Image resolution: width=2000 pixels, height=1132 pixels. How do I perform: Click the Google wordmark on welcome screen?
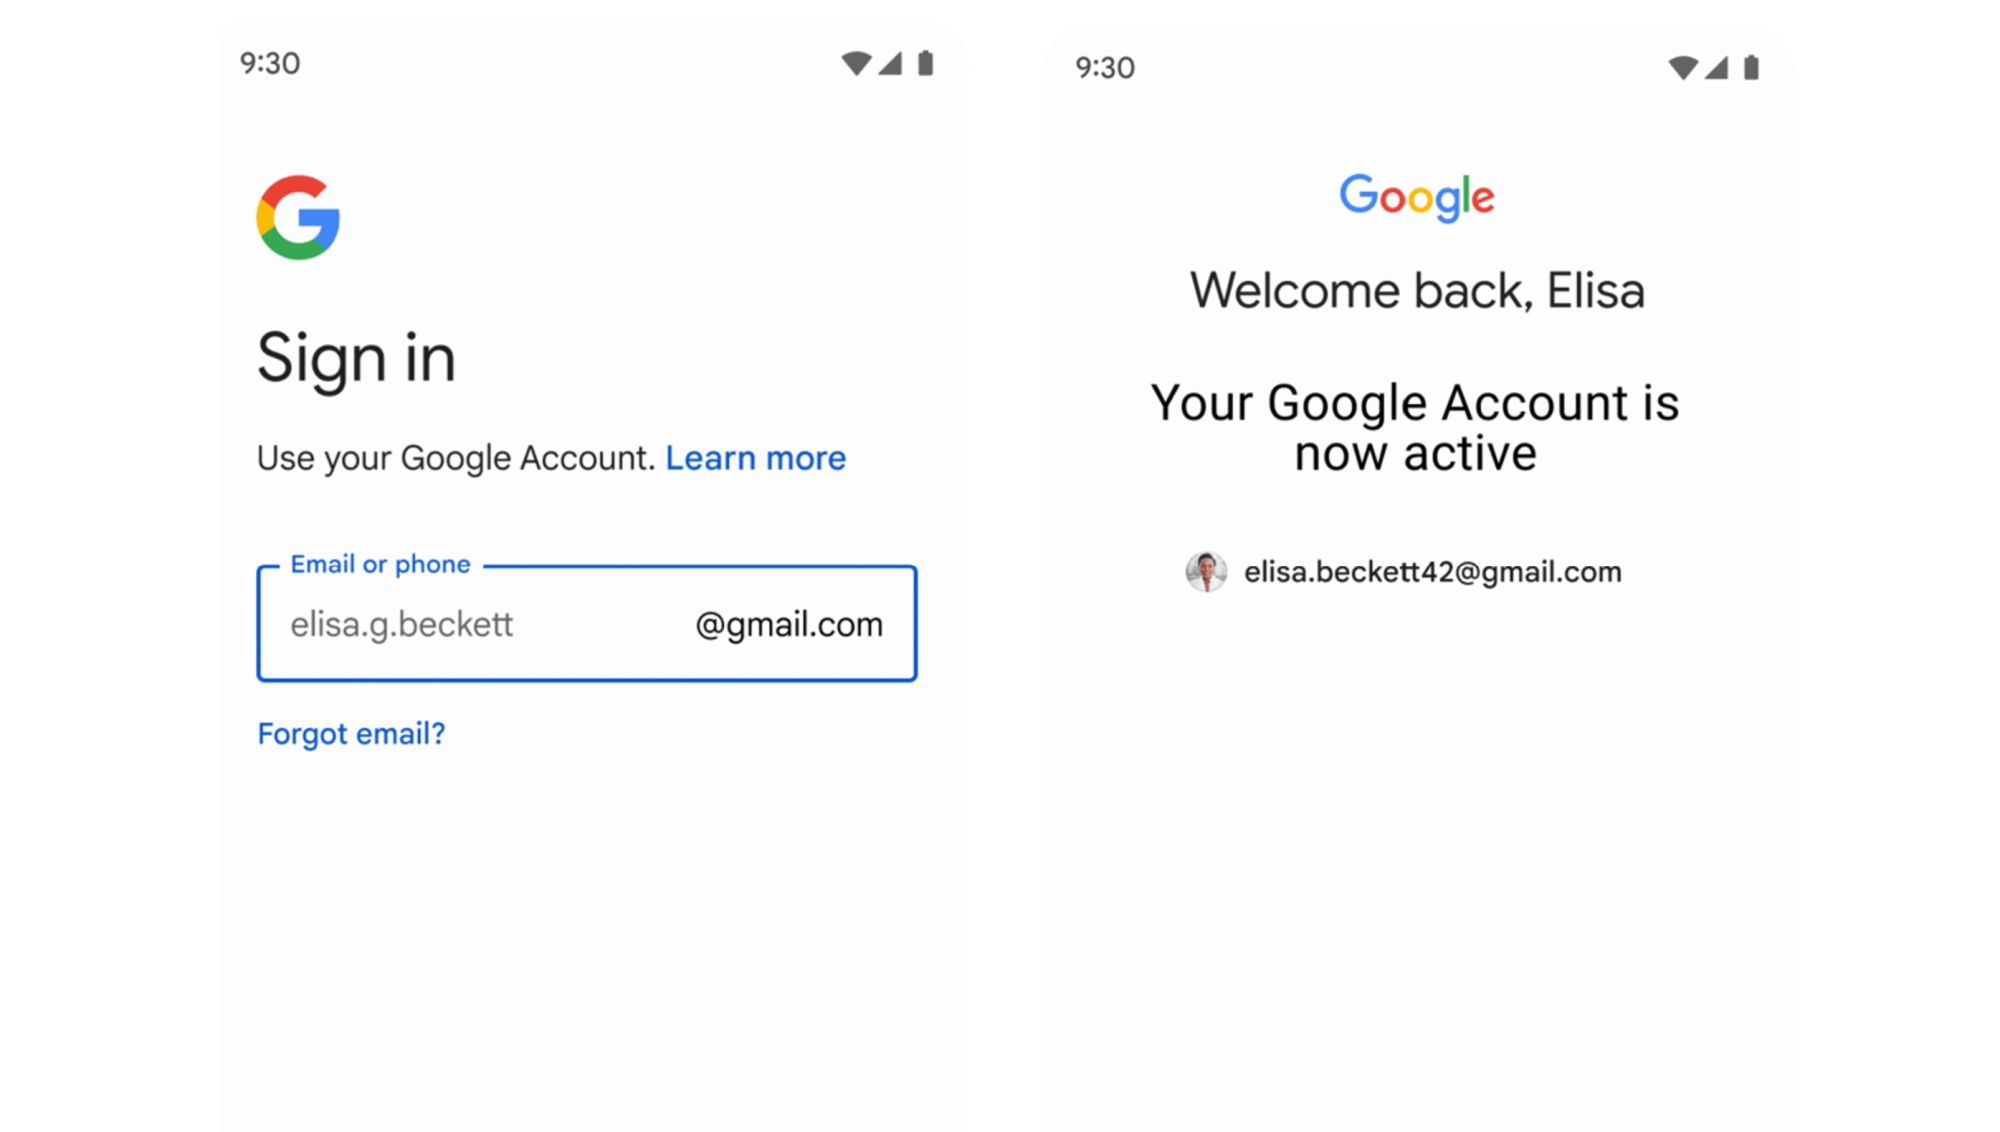[1416, 197]
